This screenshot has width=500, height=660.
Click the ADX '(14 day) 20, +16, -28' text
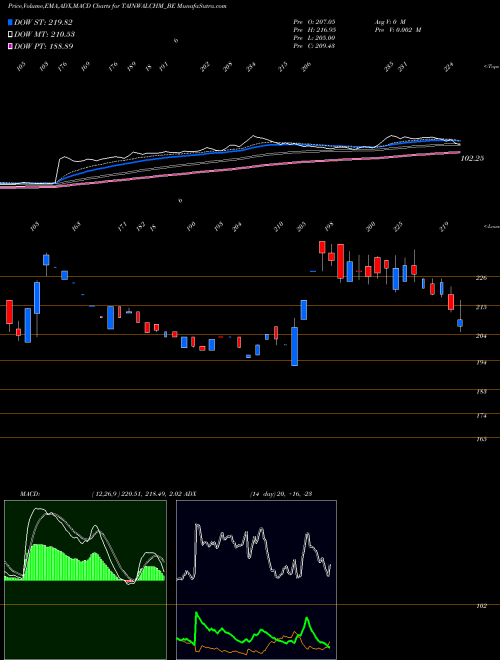tap(281, 493)
